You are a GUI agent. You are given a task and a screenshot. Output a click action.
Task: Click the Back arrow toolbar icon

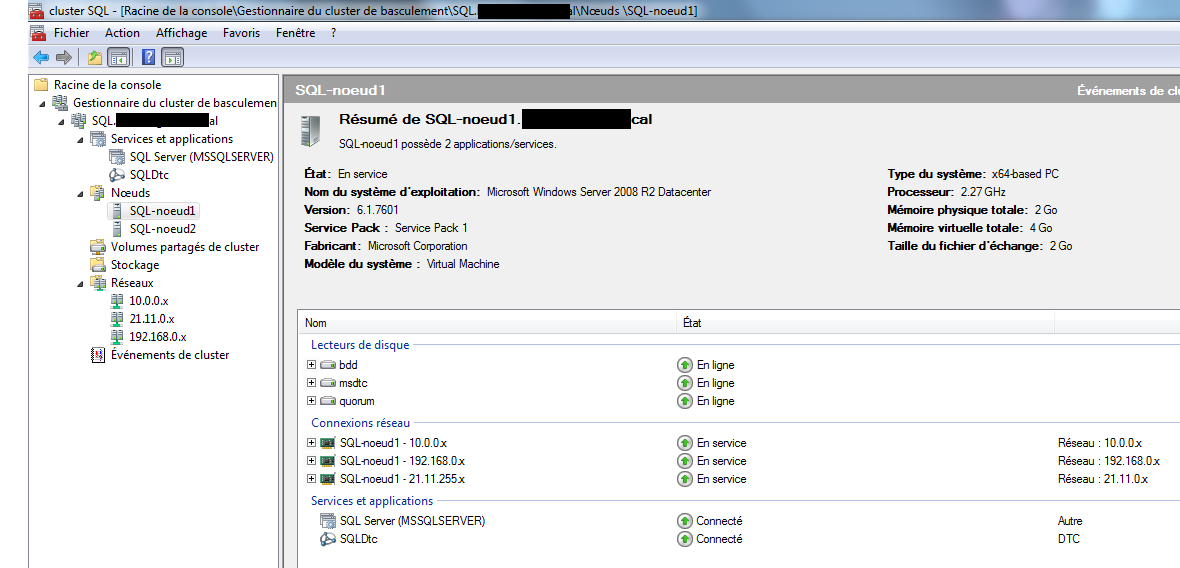click(41, 58)
